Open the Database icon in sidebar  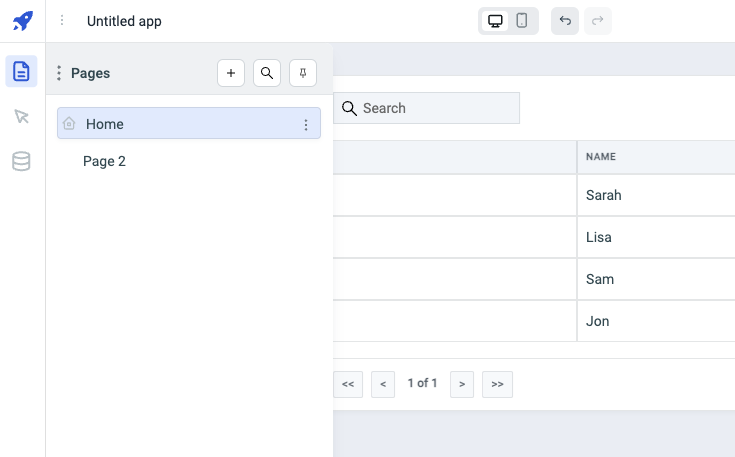click(x=22, y=161)
